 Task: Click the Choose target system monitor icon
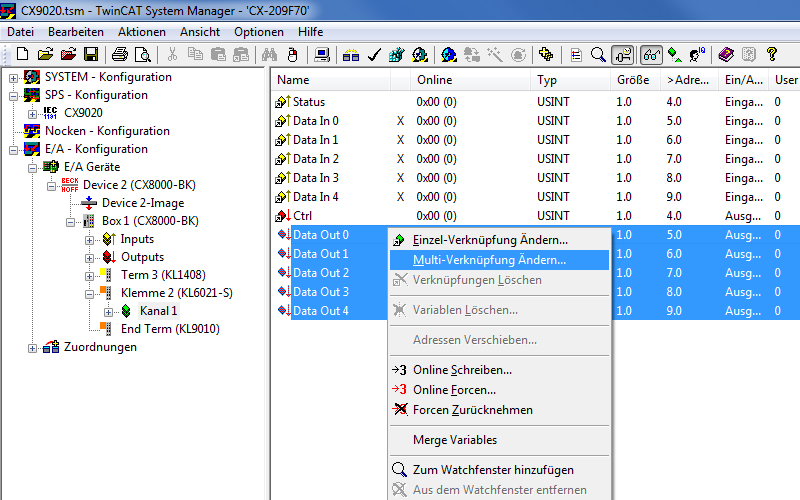pyautogui.click(x=322, y=54)
